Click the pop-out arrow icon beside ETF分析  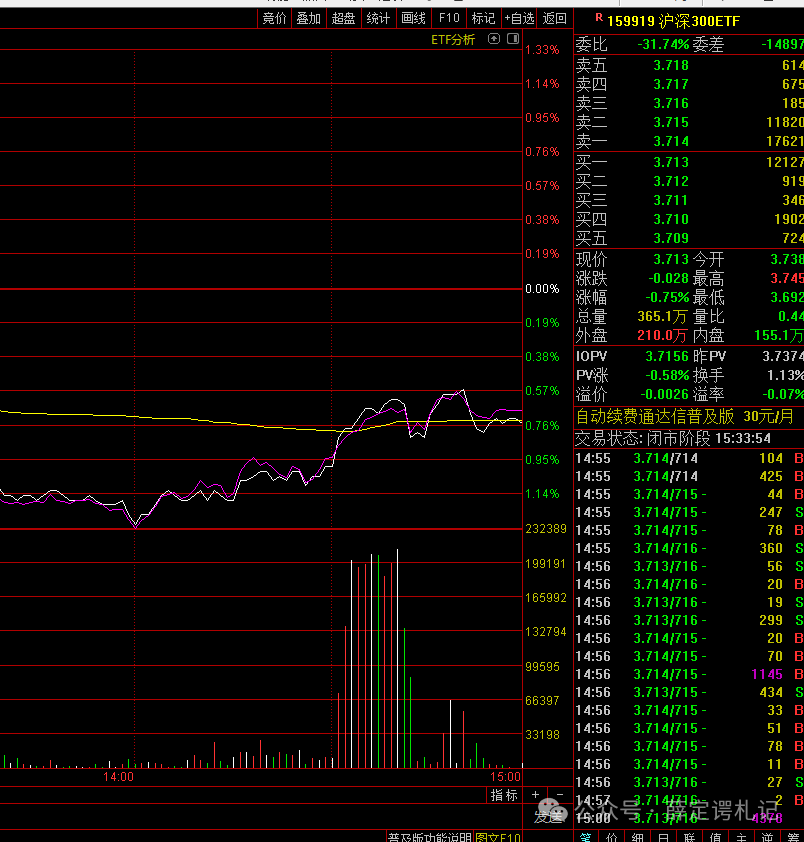494,39
